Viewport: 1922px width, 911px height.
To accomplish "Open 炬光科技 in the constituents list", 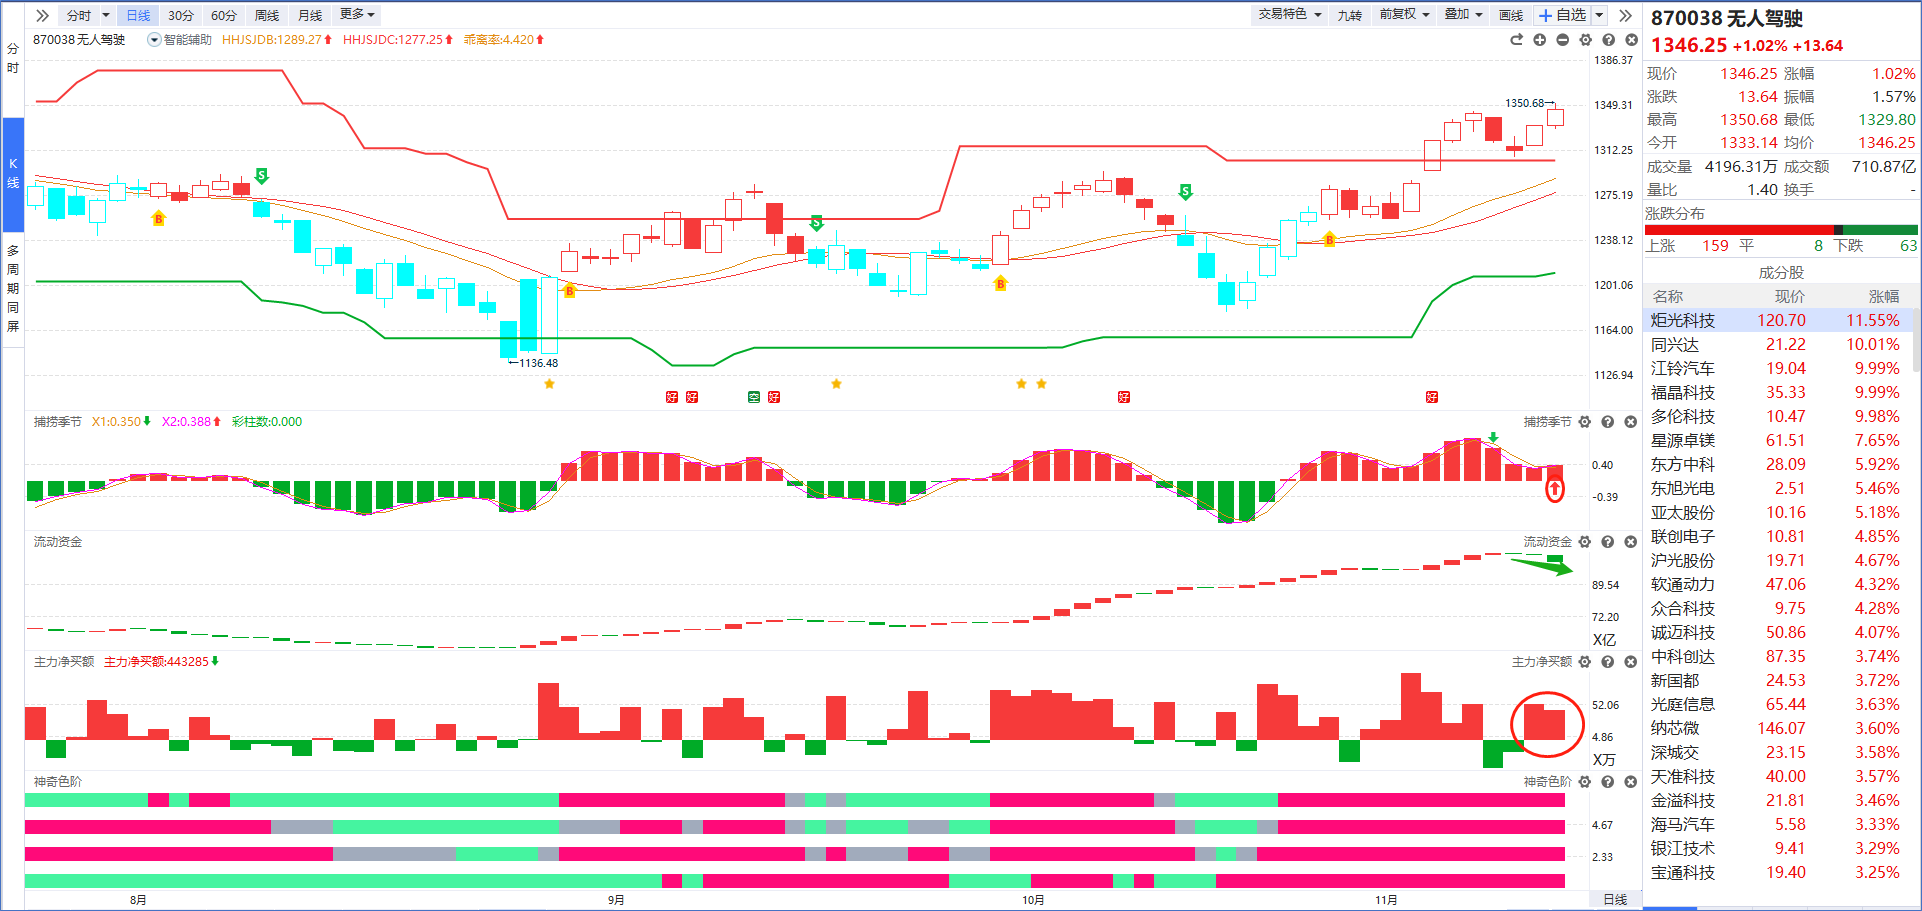I will click(x=1779, y=320).
